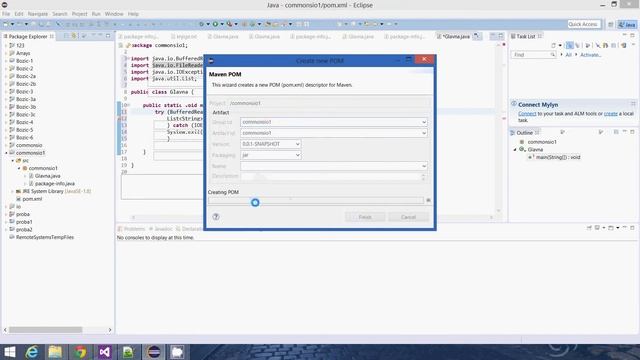Image resolution: width=640 pixels, height=360 pixels.
Task: Click the New Task icon in Task List
Action: coord(554,45)
